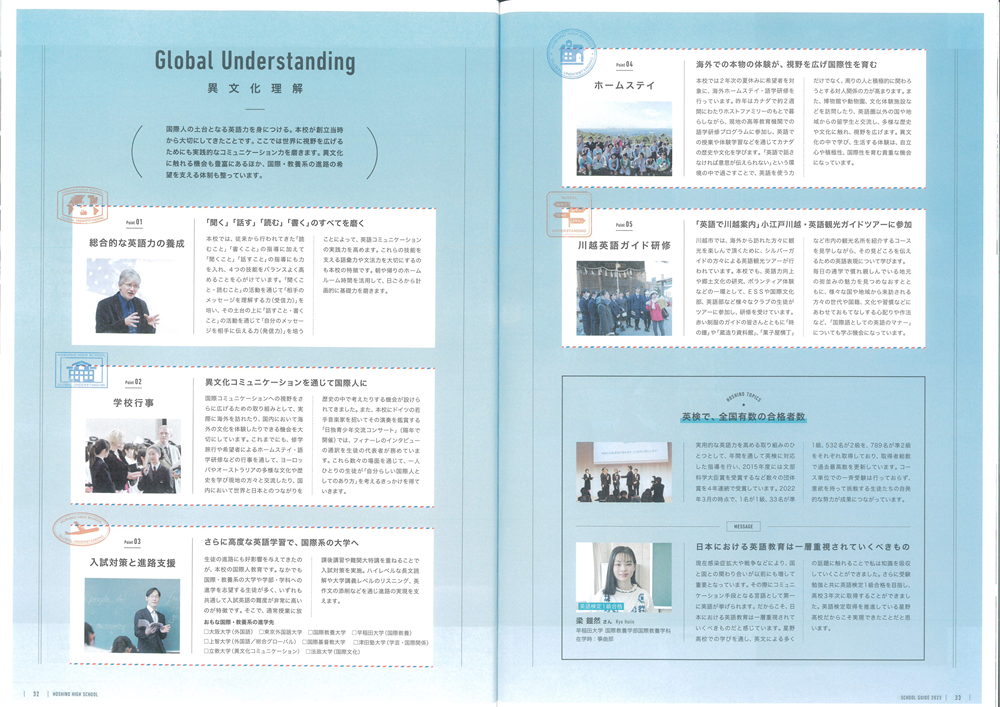
Task: Click the blue school building stamp at Point 02
Action: [x=81, y=370]
